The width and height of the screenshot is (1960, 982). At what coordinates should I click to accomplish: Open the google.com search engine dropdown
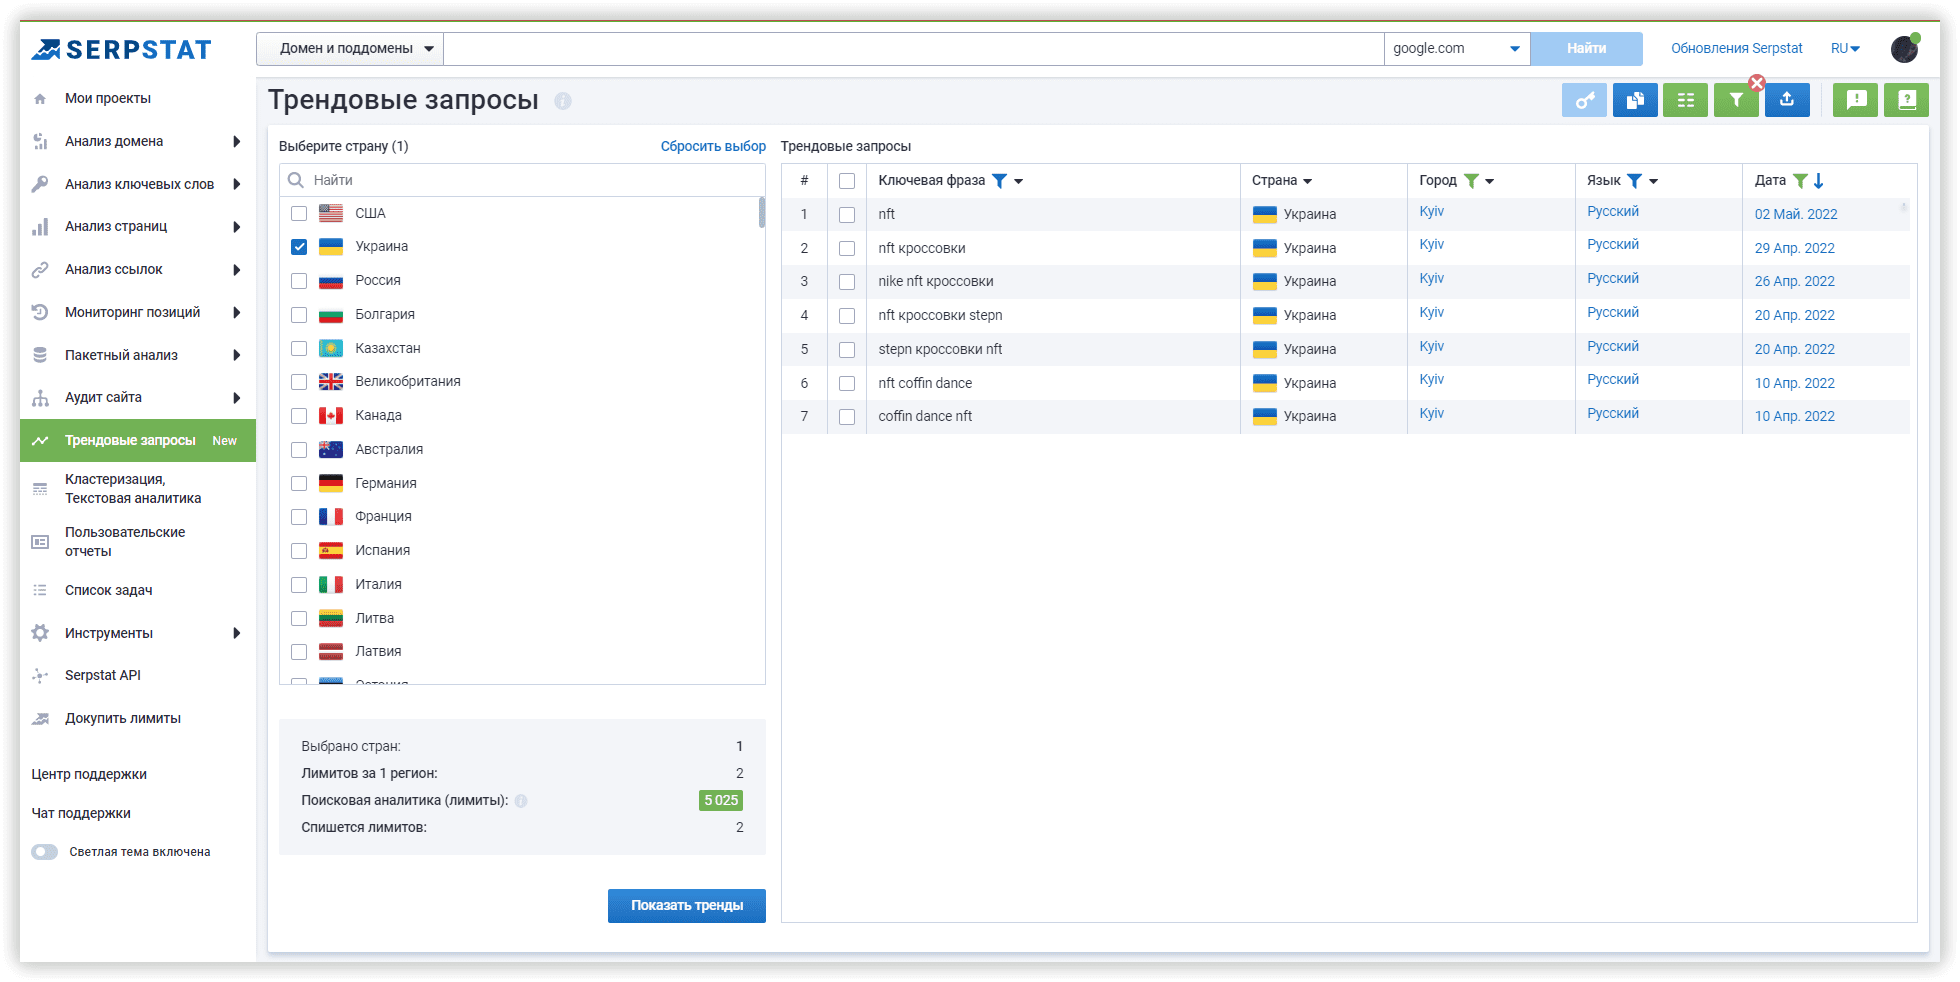(x=1456, y=49)
